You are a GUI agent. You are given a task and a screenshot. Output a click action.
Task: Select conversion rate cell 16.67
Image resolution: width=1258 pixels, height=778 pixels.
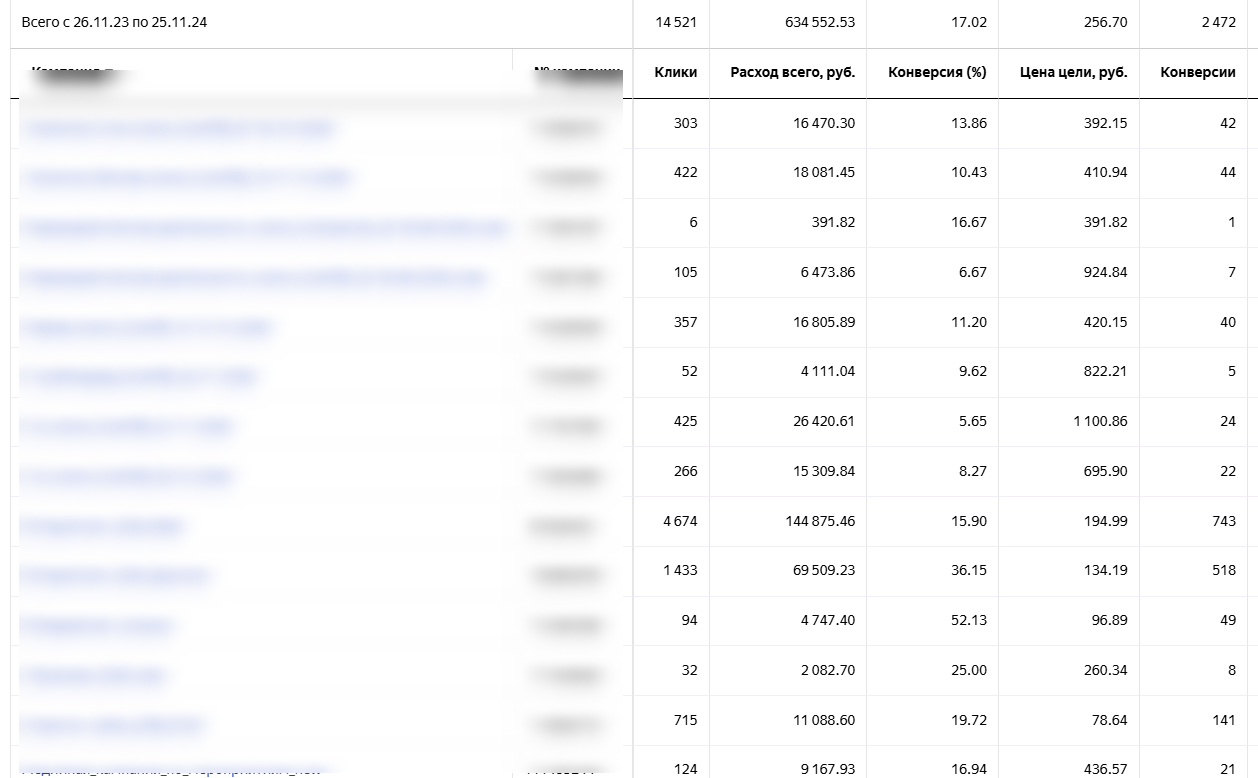pos(969,222)
